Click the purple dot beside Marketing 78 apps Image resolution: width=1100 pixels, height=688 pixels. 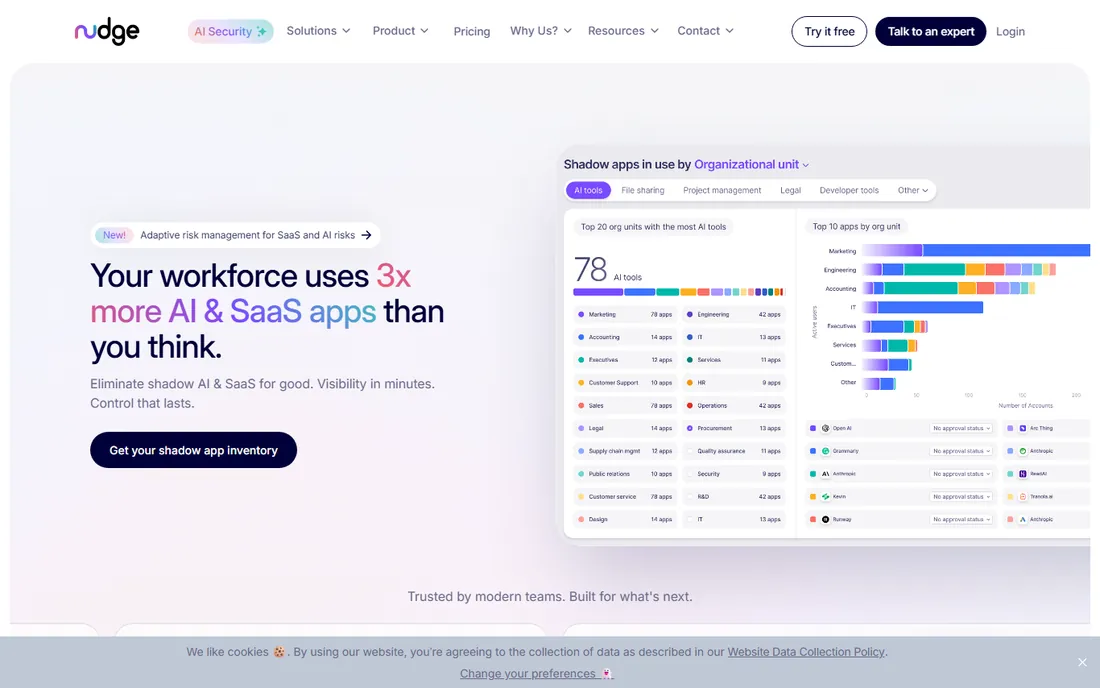pyautogui.click(x=581, y=314)
